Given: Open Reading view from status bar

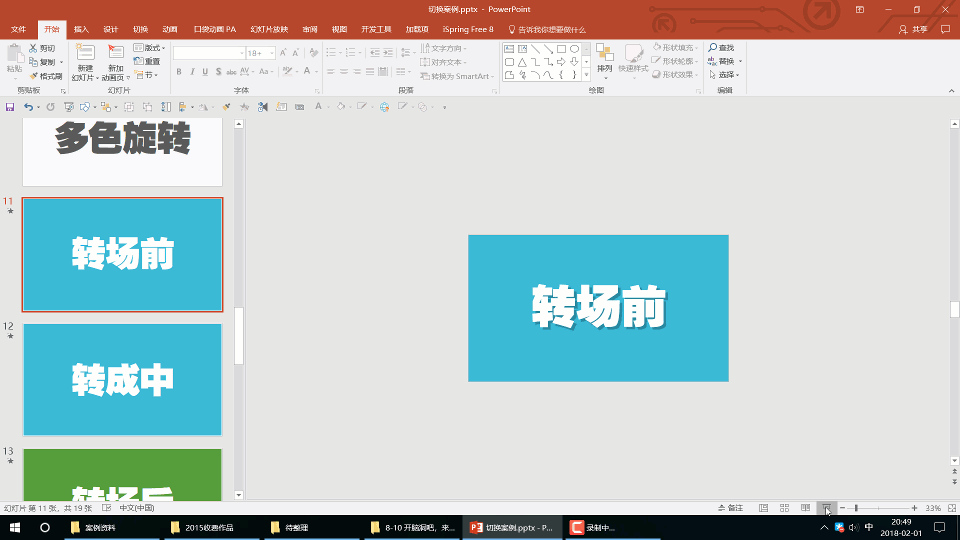Looking at the screenshot, I should pos(805,508).
